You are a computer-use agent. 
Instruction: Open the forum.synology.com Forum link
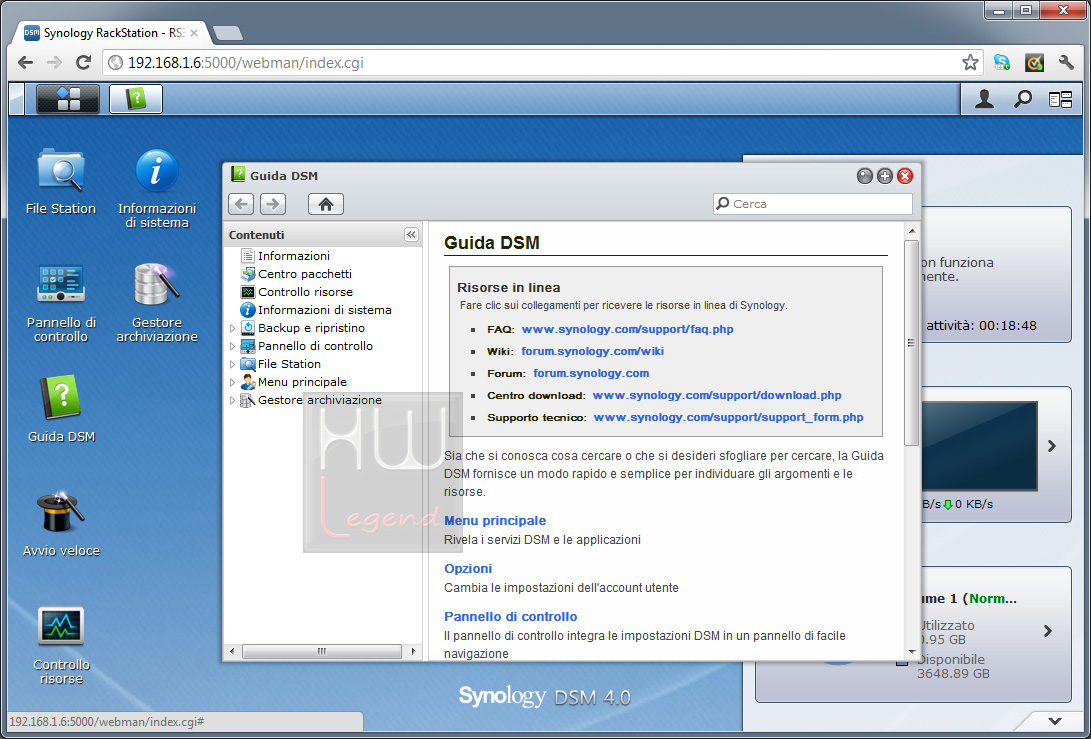pyautogui.click(x=591, y=374)
